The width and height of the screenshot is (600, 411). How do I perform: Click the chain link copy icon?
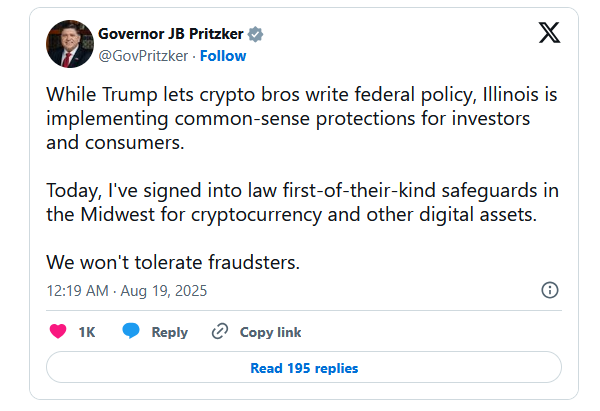click(x=220, y=331)
